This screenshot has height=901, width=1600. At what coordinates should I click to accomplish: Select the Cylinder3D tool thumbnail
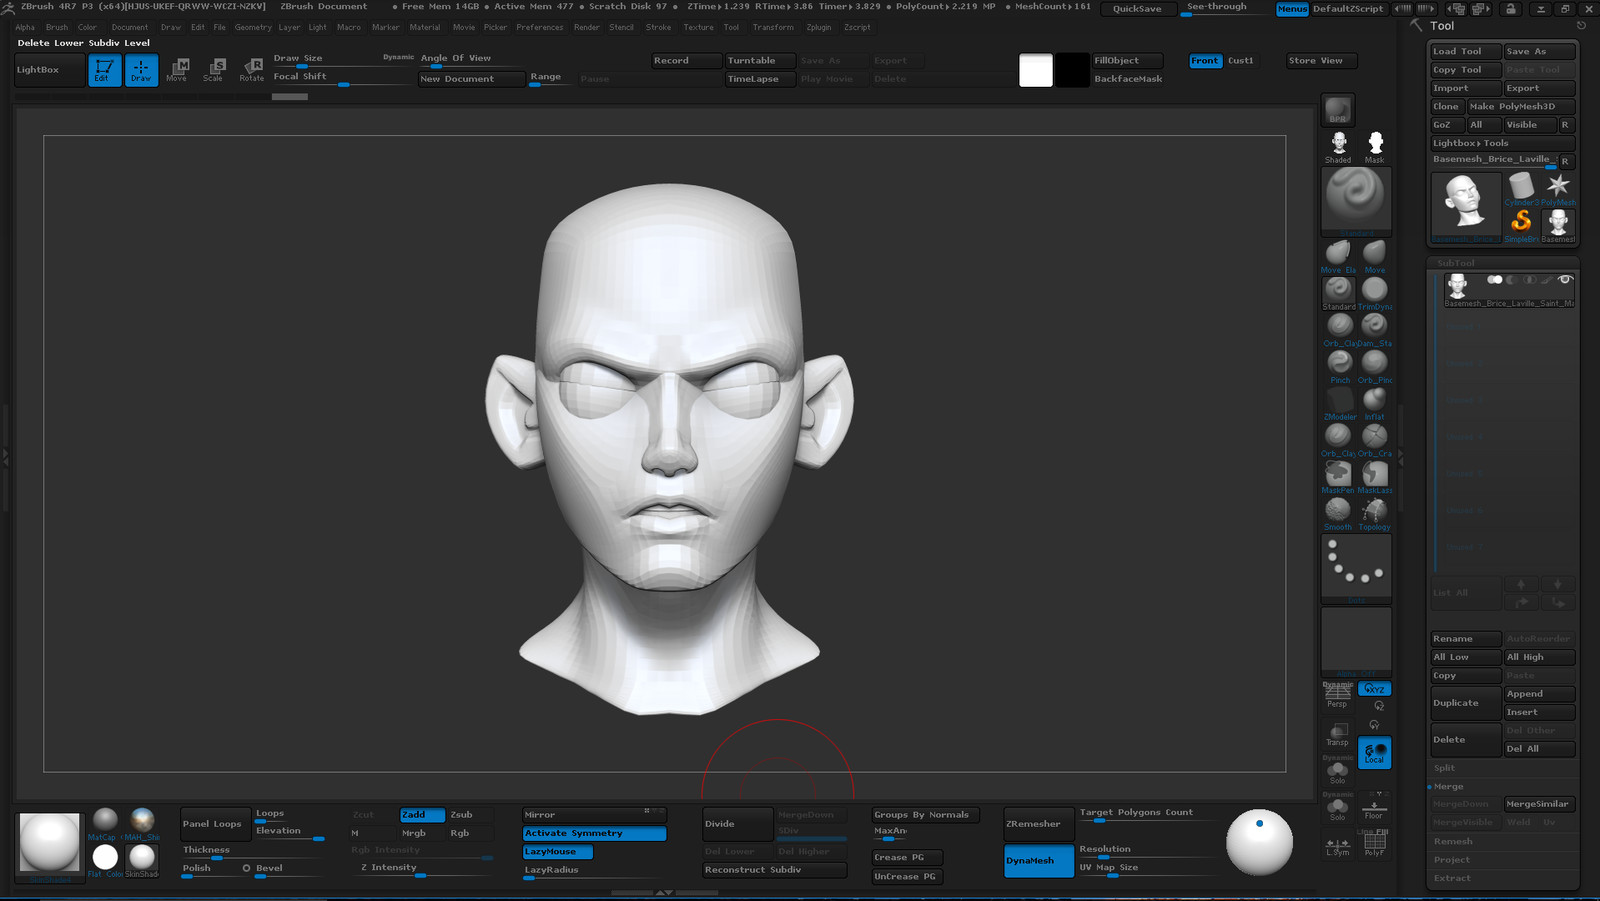click(1521, 189)
